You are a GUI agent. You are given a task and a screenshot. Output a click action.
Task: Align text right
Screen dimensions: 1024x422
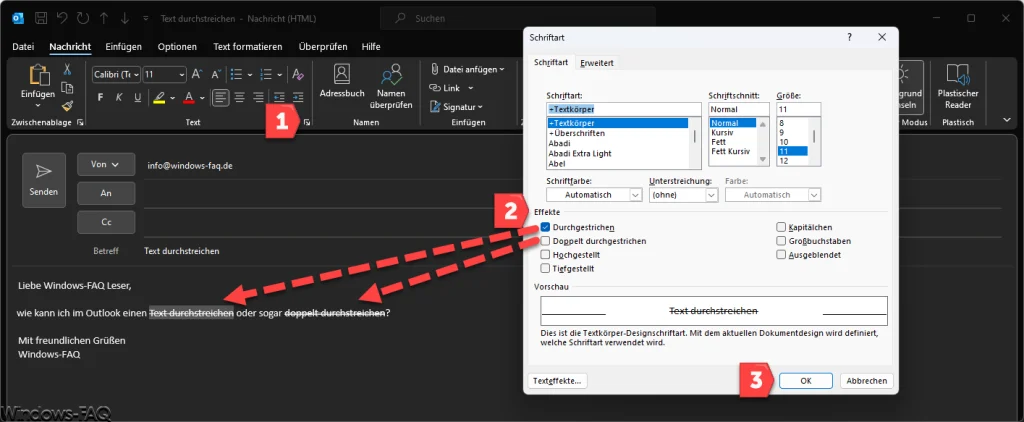point(259,97)
